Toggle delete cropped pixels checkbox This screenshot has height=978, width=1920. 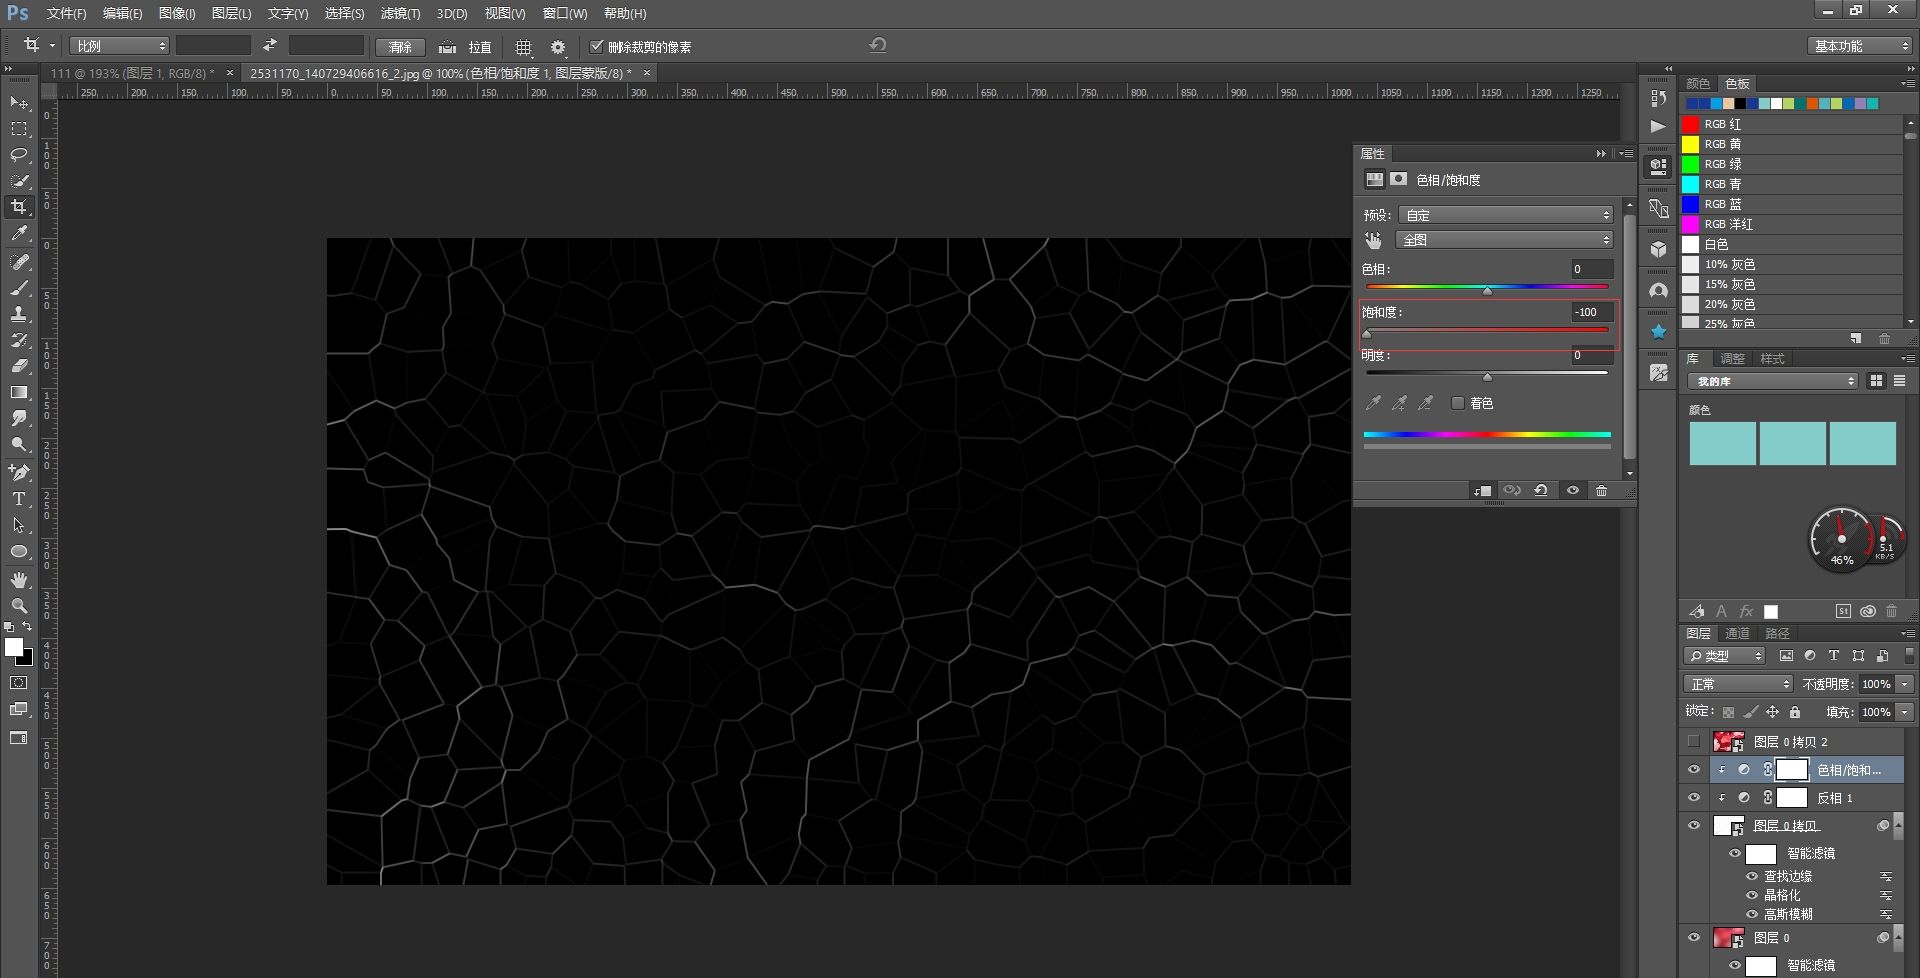pyautogui.click(x=597, y=46)
